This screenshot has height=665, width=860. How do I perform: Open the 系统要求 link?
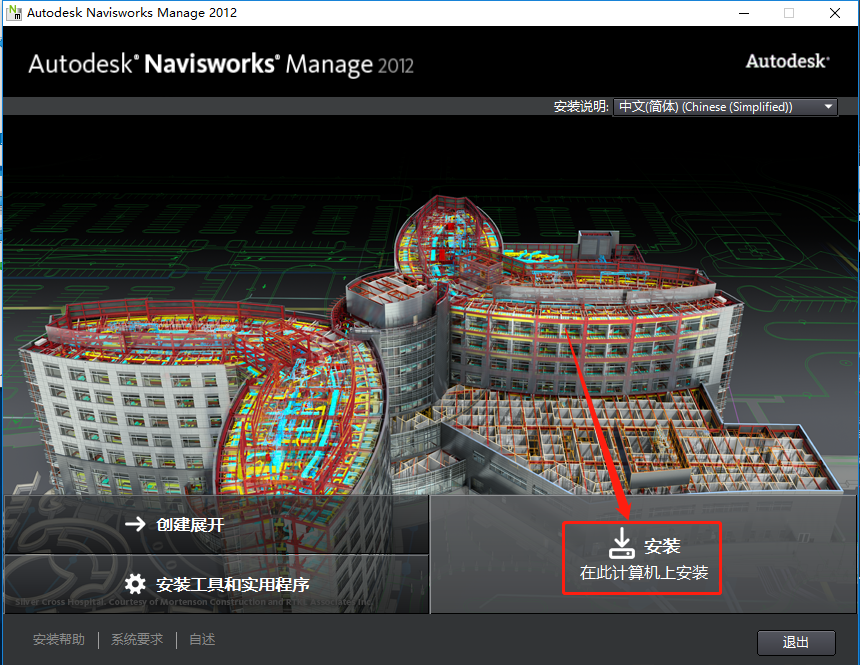(x=137, y=640)
